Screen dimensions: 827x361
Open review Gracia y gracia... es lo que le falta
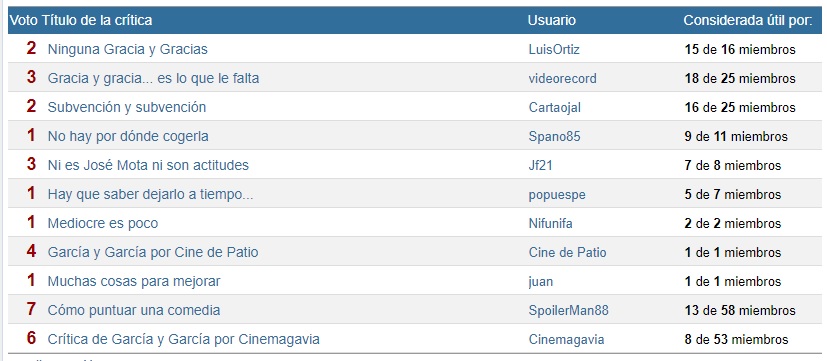point(153,79)
